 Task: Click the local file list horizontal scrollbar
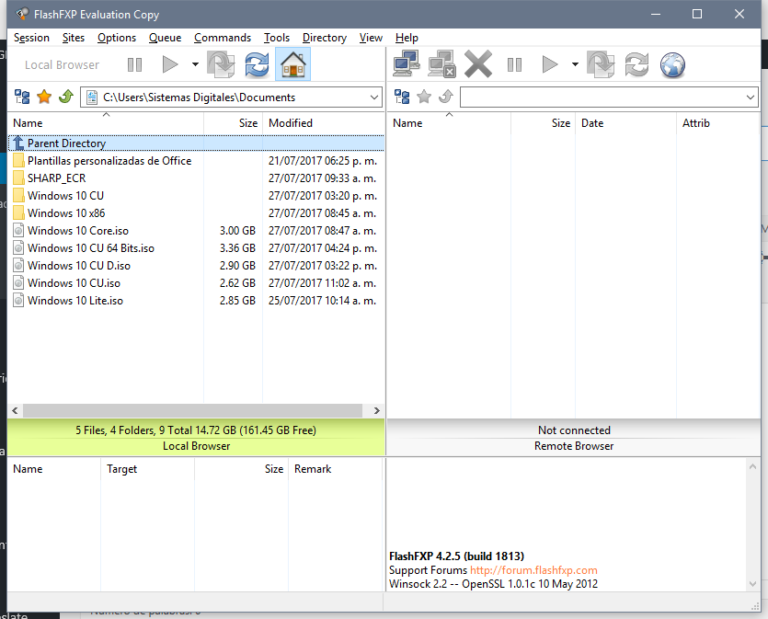195,411
